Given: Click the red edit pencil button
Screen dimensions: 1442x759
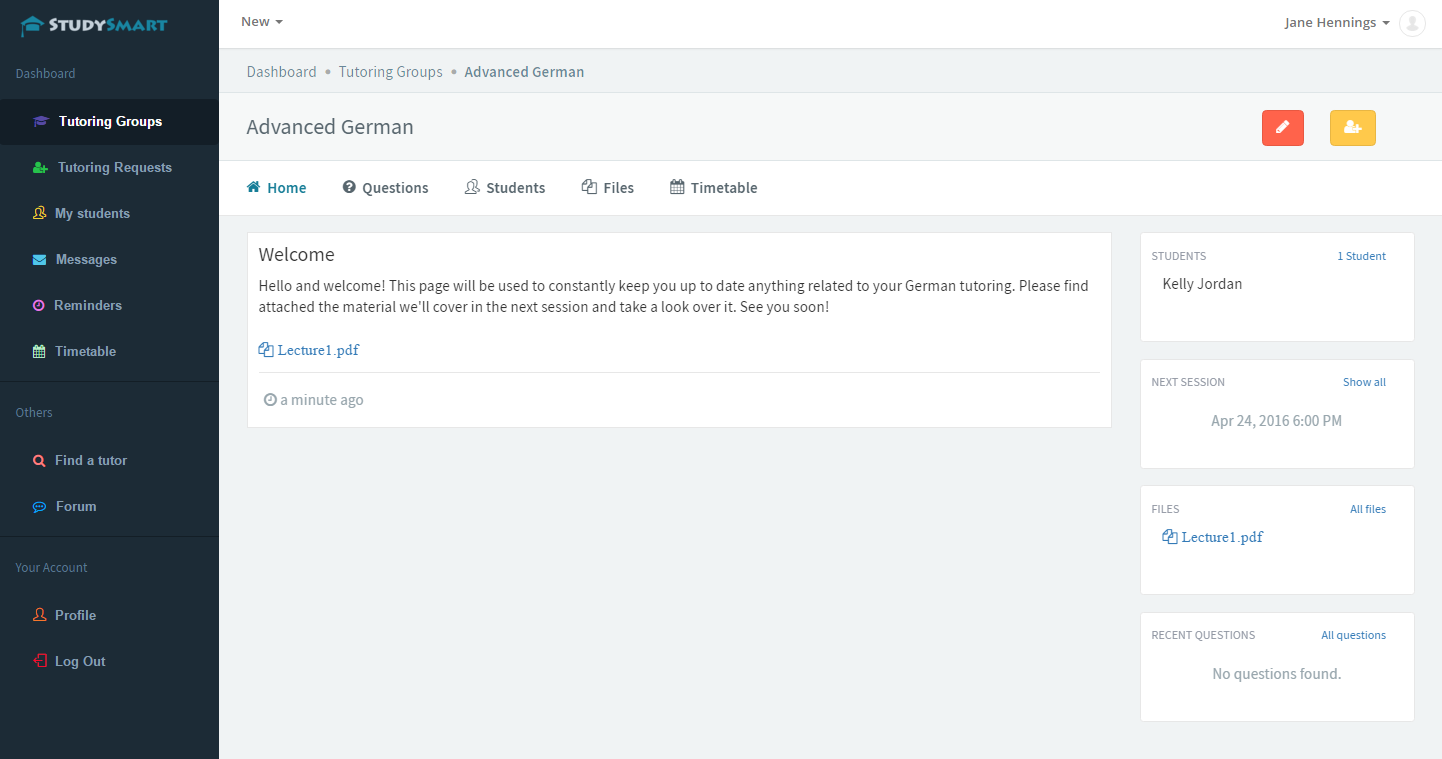Looking at the screenshot, I should click(1282, 128).
